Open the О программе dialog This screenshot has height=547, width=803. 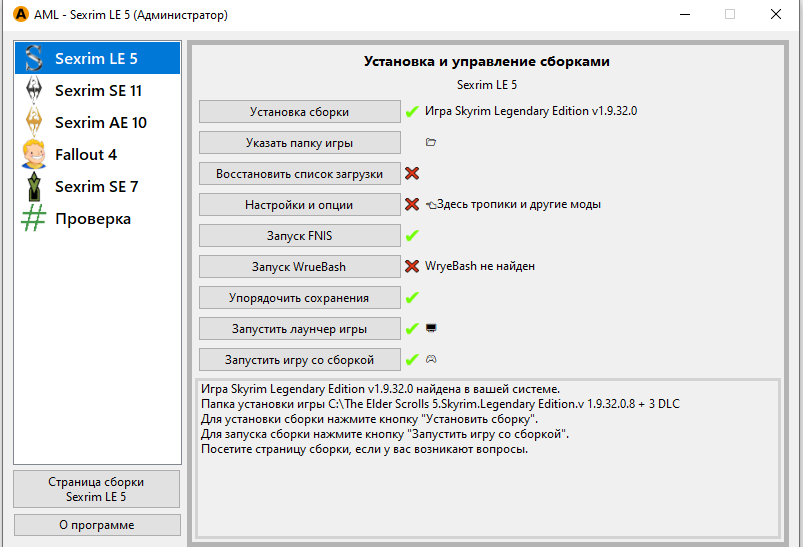97,525
